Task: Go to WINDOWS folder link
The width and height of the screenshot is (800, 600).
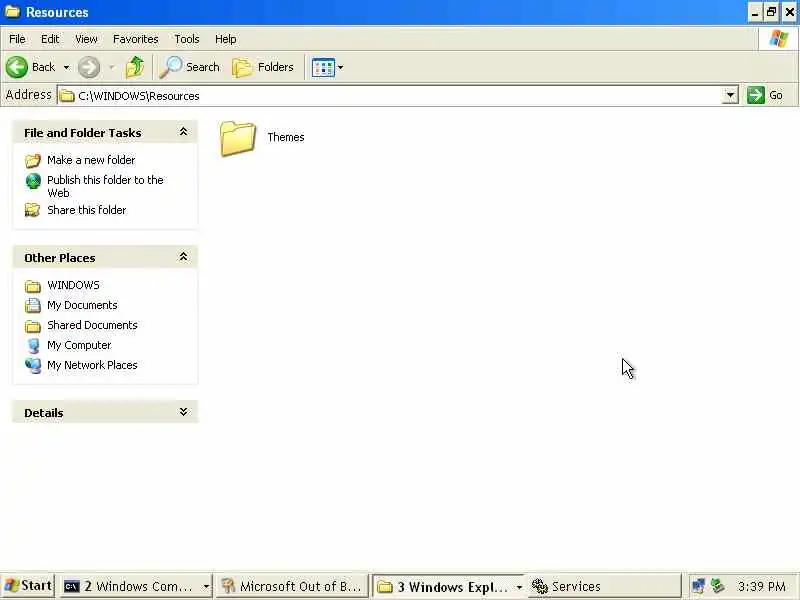Action: 73,285
